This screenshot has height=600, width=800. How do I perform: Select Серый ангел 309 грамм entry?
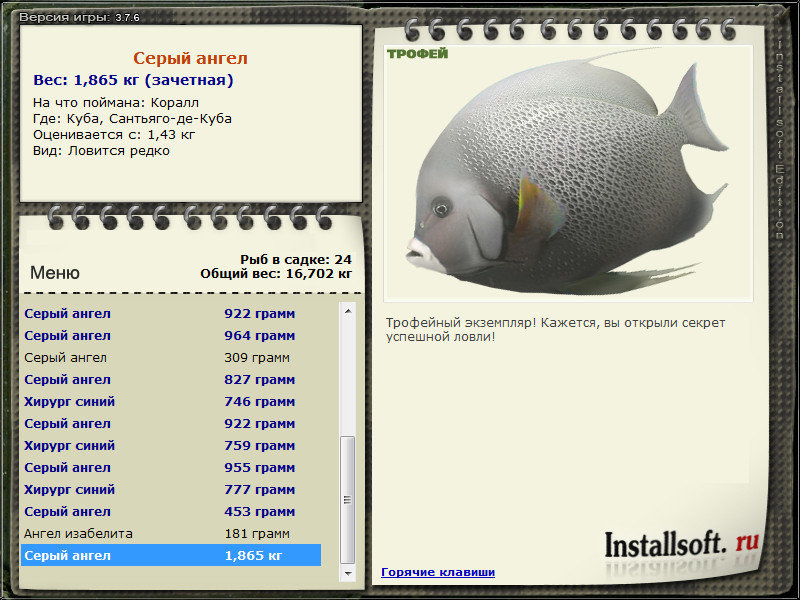tap(171, 358)
